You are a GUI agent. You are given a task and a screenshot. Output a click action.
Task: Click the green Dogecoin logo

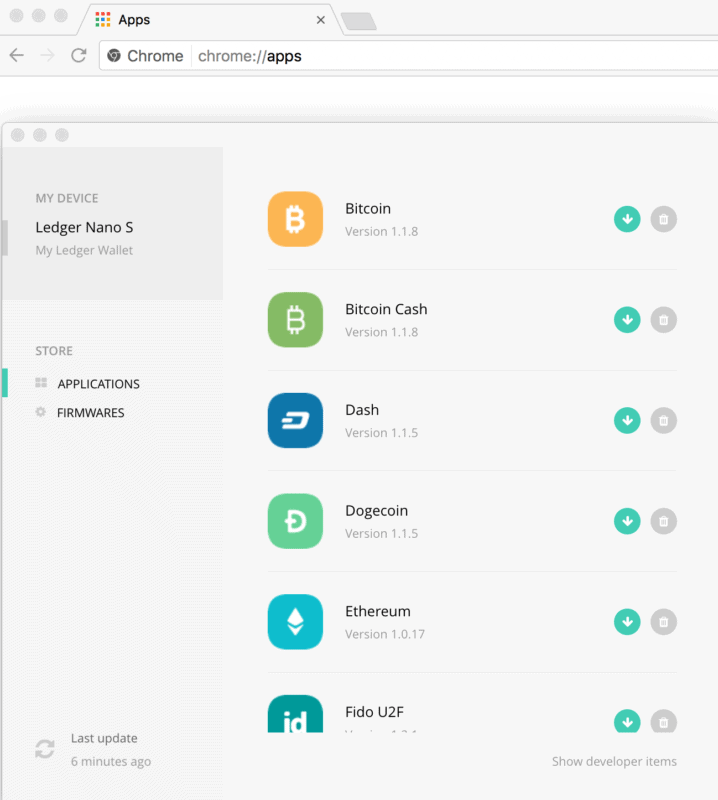[295, 521]
